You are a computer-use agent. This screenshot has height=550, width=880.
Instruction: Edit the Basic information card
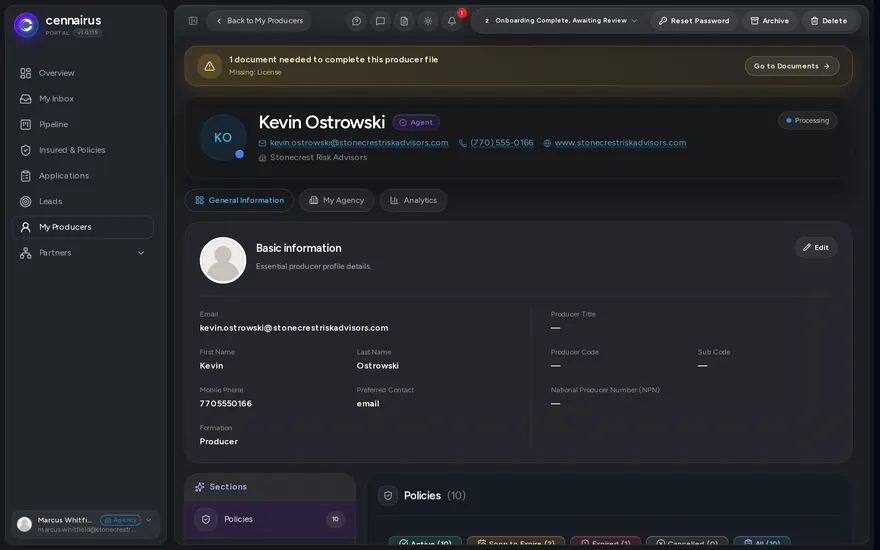tap(815, 248)
